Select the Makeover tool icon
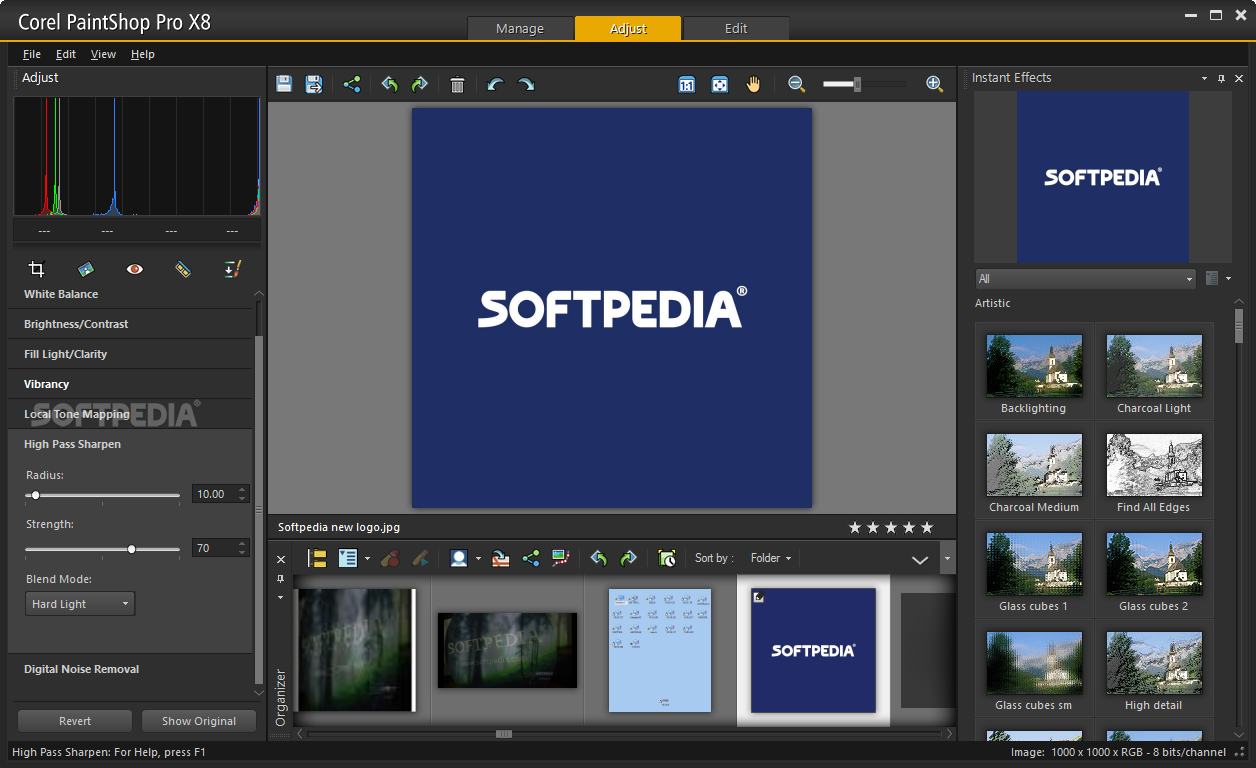Screen dimensions: 1256x768 (183, 269)
